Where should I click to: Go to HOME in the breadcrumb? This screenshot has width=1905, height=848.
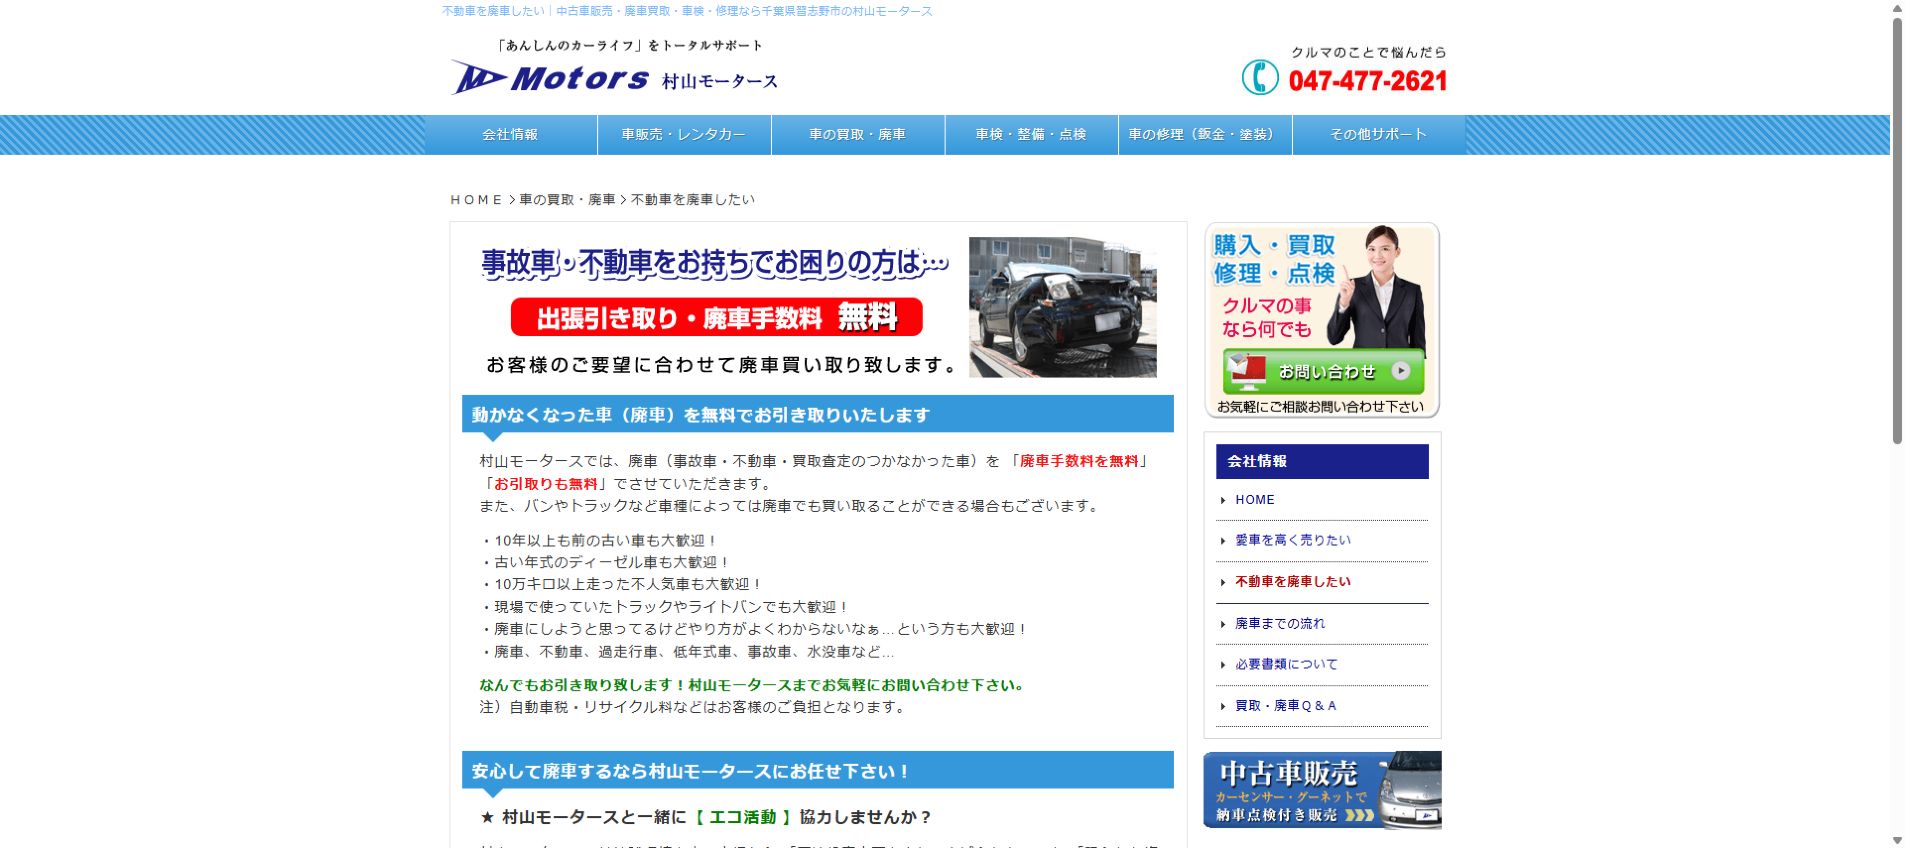point(476,200)
